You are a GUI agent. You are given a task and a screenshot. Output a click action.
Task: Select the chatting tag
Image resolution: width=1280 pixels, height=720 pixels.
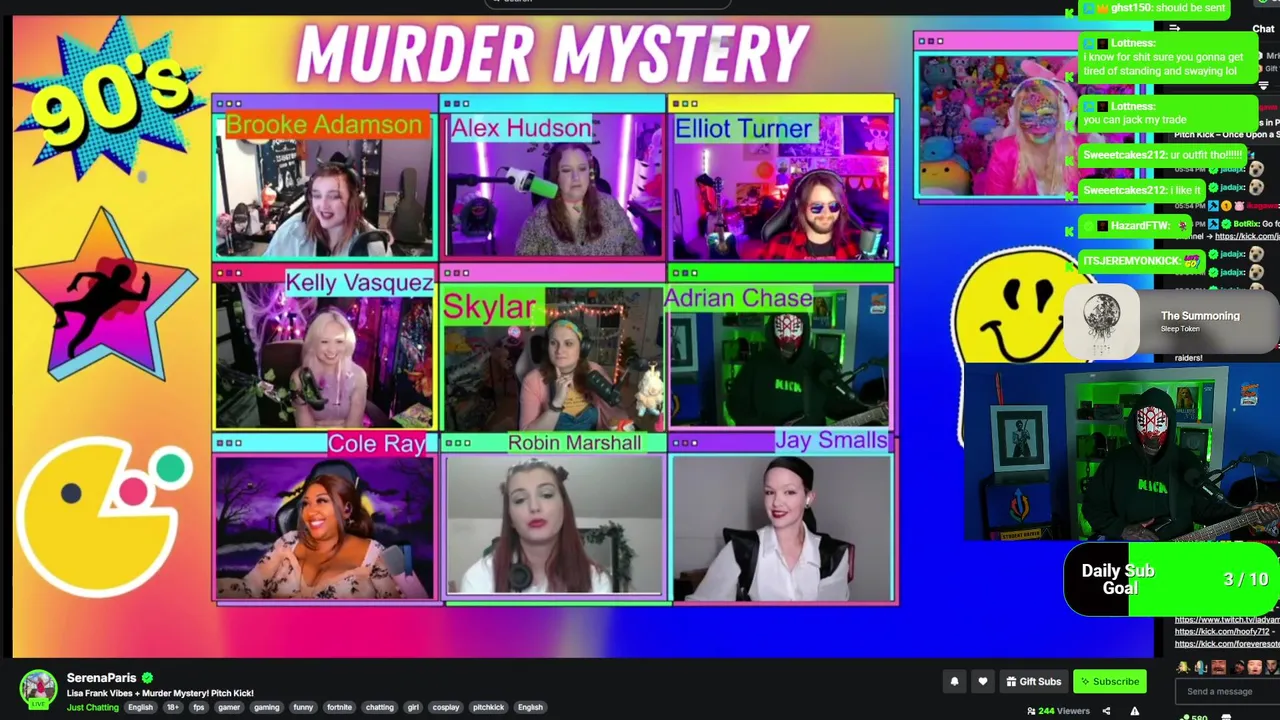380,707
